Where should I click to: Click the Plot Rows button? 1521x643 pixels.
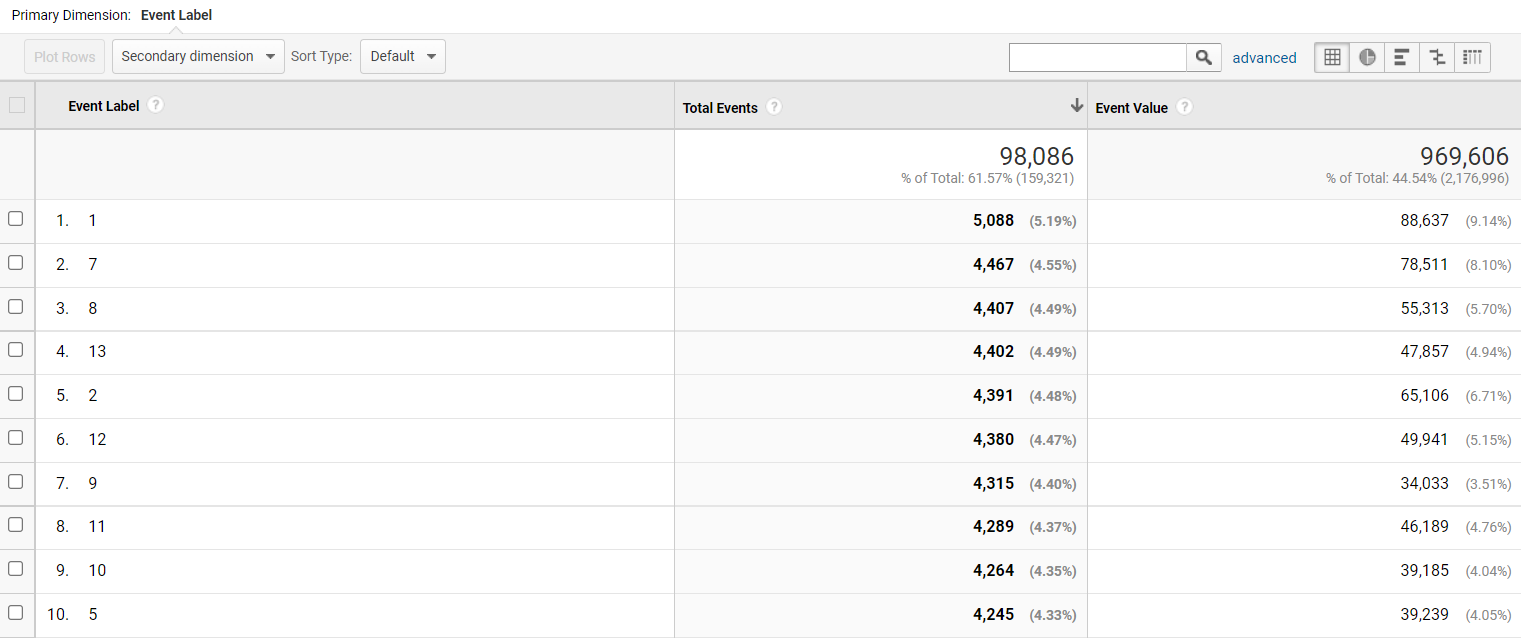pos(65,57)
